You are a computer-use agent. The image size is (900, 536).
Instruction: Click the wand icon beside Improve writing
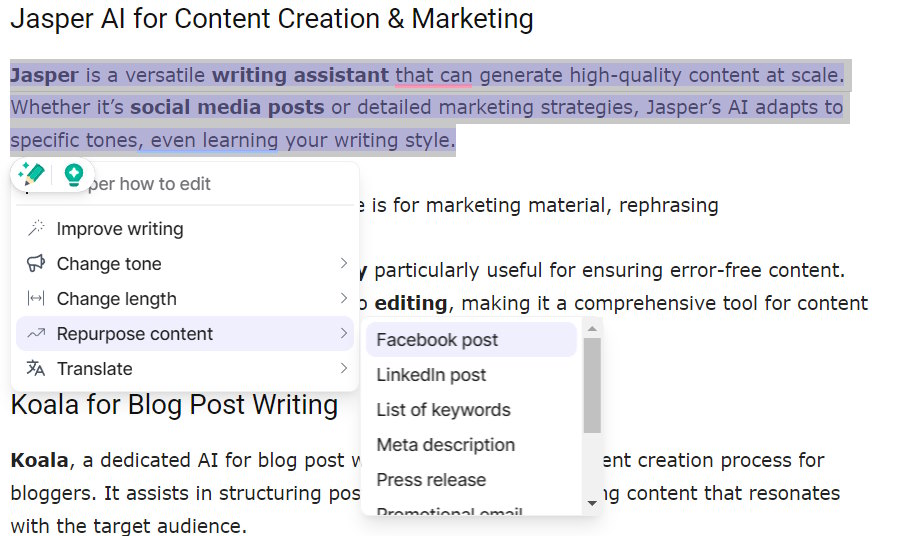tap(36, 228)
